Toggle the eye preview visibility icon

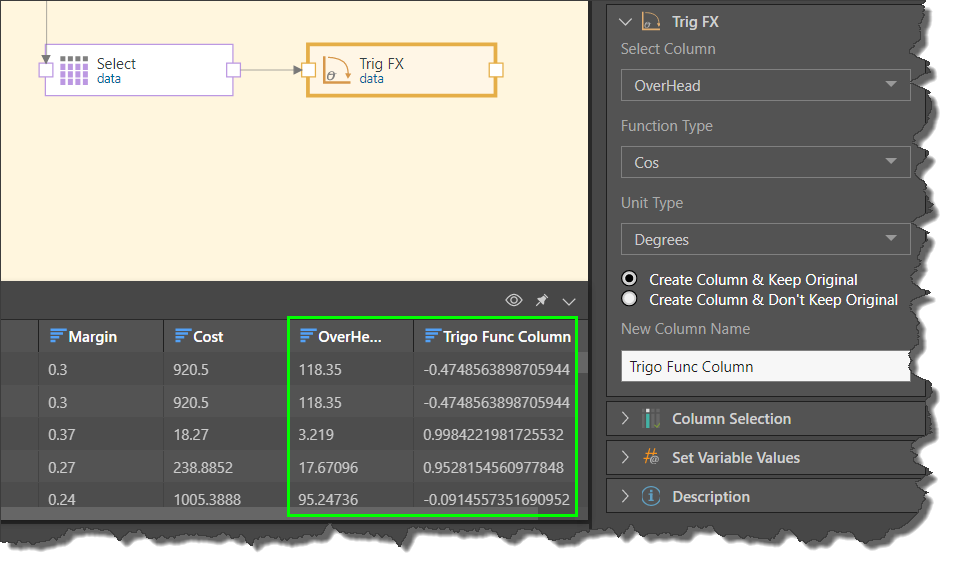(x=514, y=301)
